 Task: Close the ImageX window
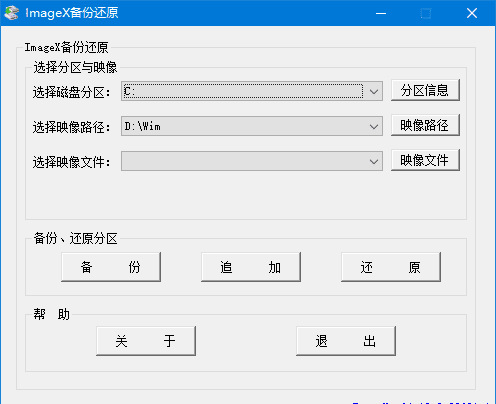[x=472, y=13]
